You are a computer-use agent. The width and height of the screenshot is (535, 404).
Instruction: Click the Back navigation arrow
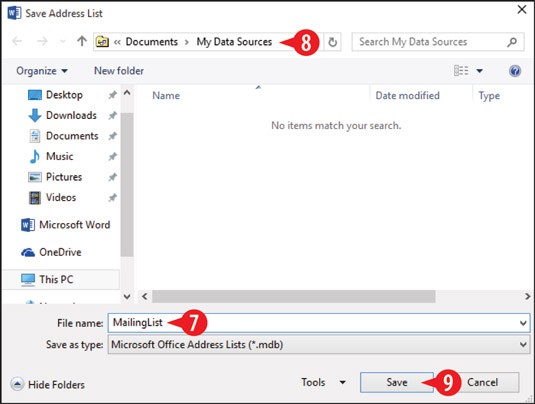[x=17, y=41]
